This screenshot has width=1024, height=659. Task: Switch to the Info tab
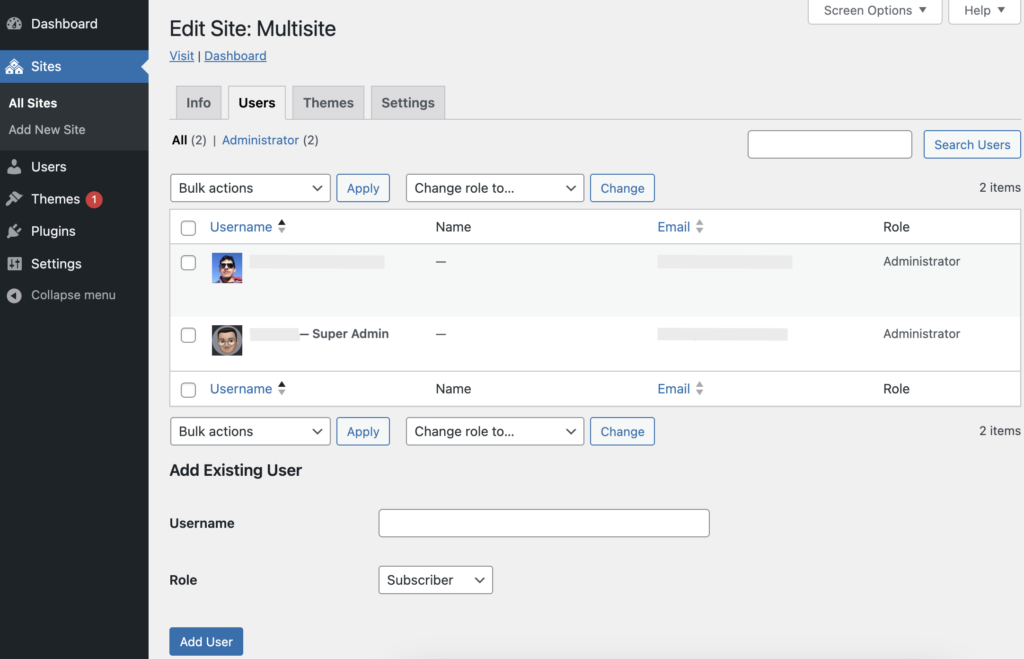click(199, 103)
